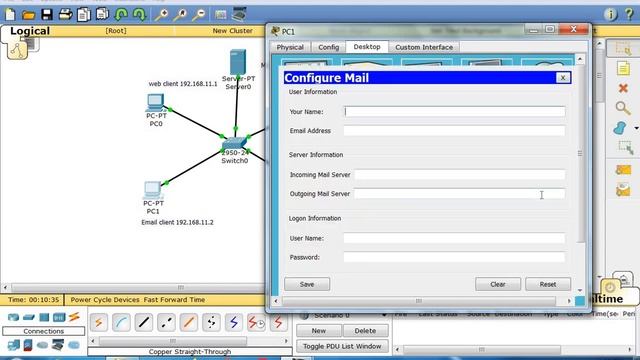Click Power Cycle Devices

105,300
